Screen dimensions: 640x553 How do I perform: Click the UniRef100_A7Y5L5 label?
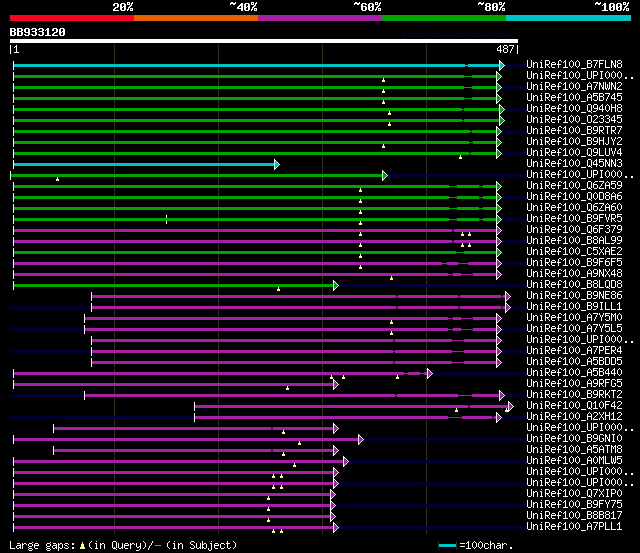574,329
